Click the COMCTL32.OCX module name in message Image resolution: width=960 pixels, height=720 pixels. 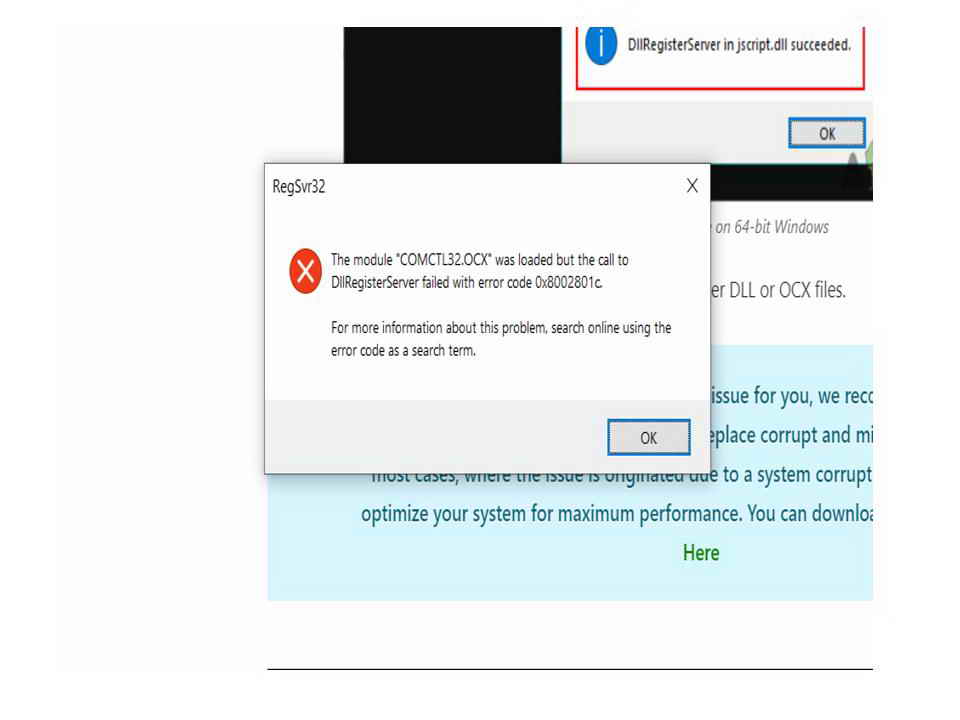coord(444,260)
